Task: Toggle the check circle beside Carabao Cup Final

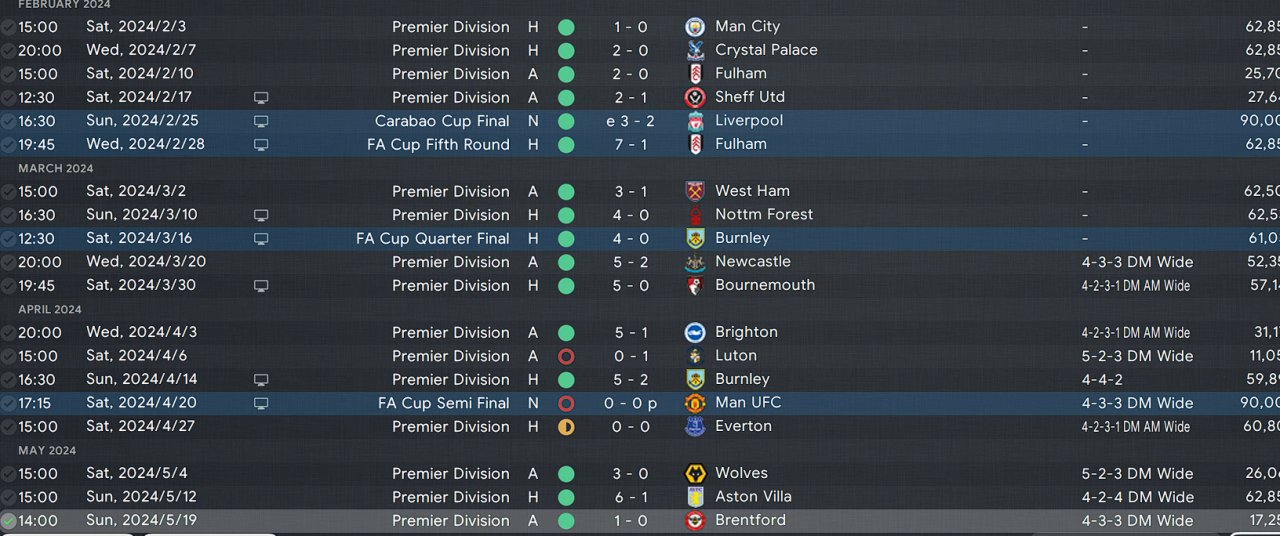Action: 8,121
